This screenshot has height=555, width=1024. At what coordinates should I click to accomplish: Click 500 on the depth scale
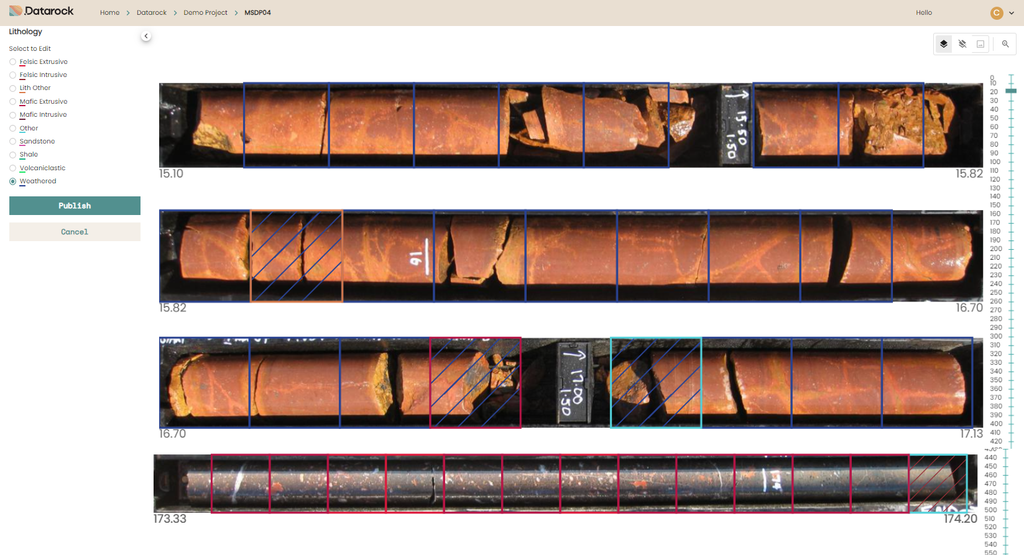[x=991, y=510]
